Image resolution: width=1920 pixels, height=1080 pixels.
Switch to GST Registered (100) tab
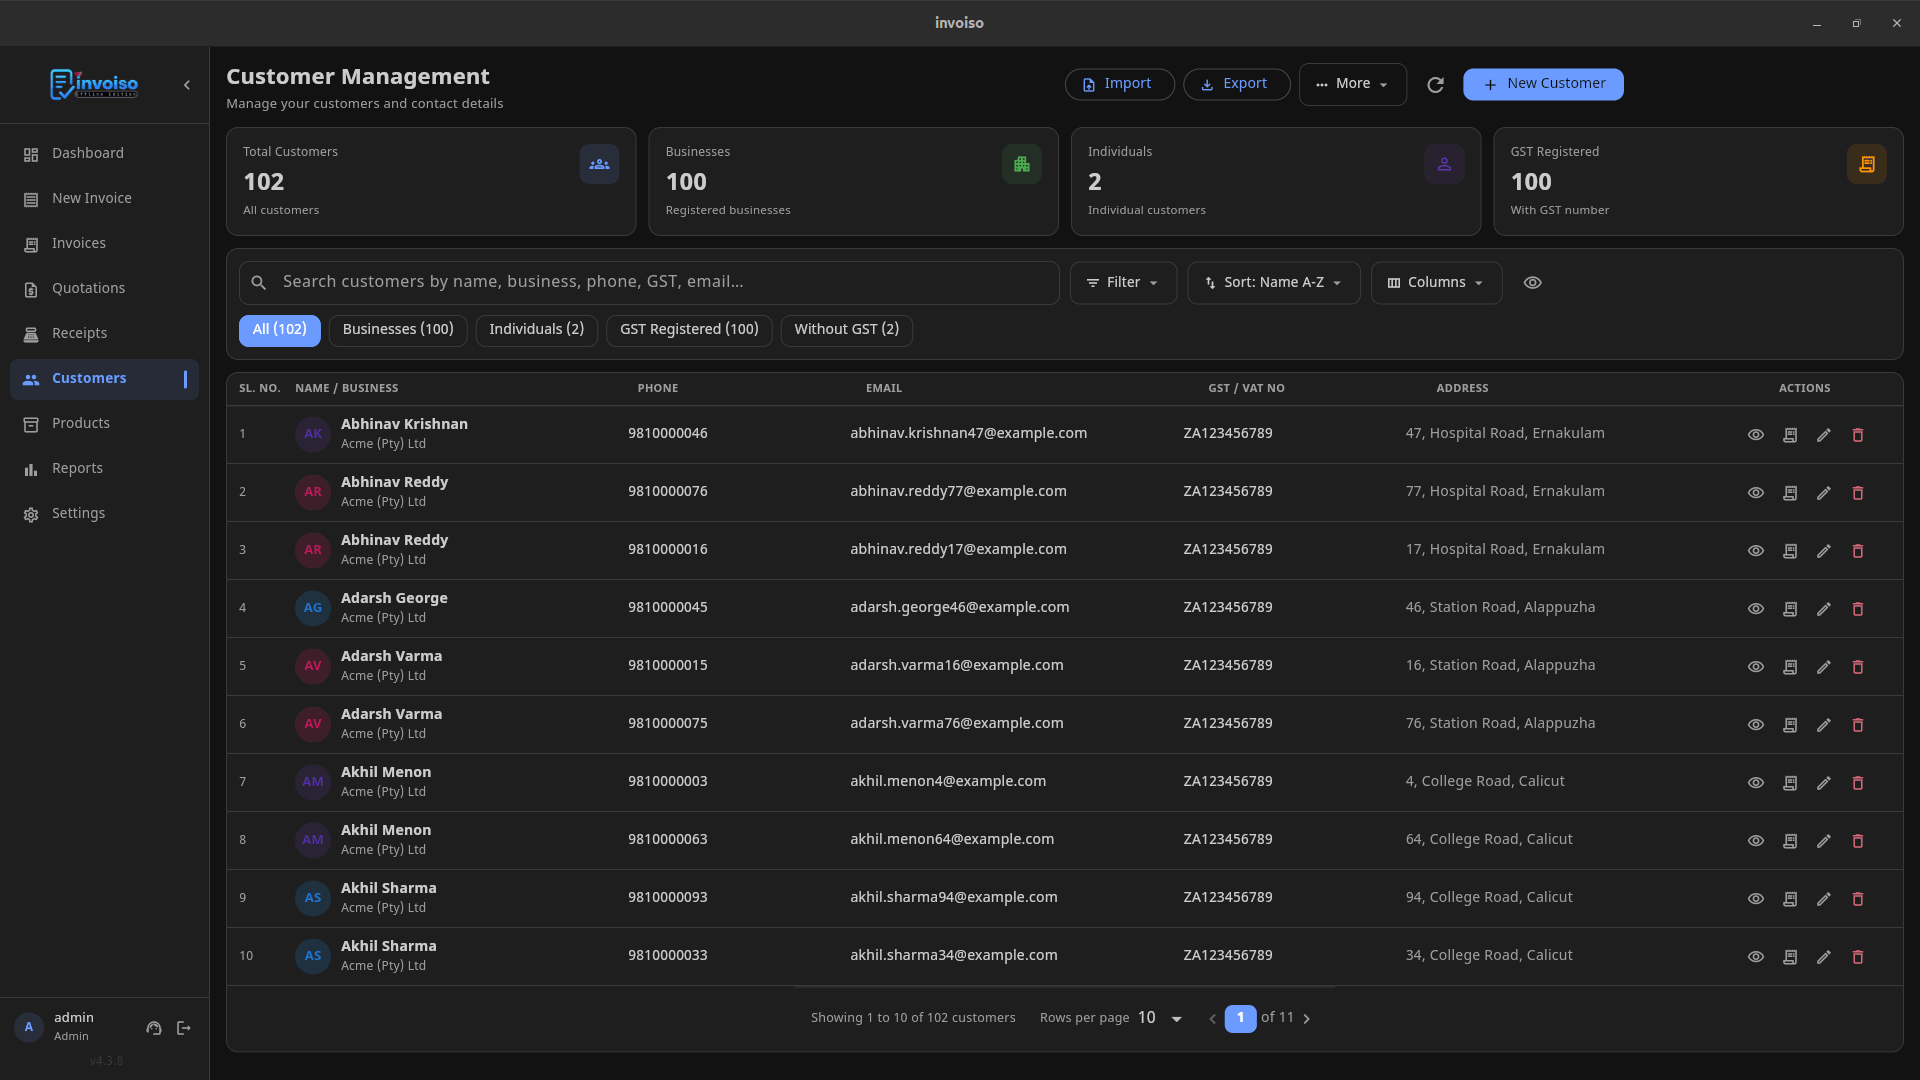[x=689, y=330]
